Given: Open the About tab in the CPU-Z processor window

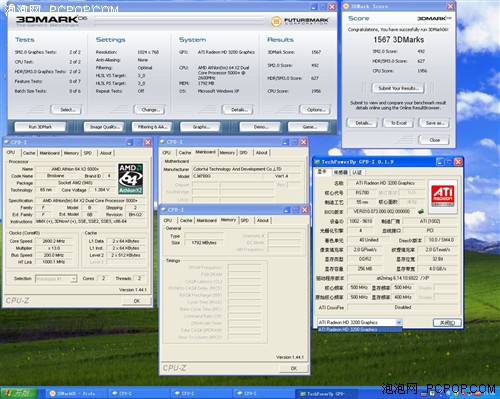Looking at the screenshot, I should pyautogui.click(x=106, y=153).
